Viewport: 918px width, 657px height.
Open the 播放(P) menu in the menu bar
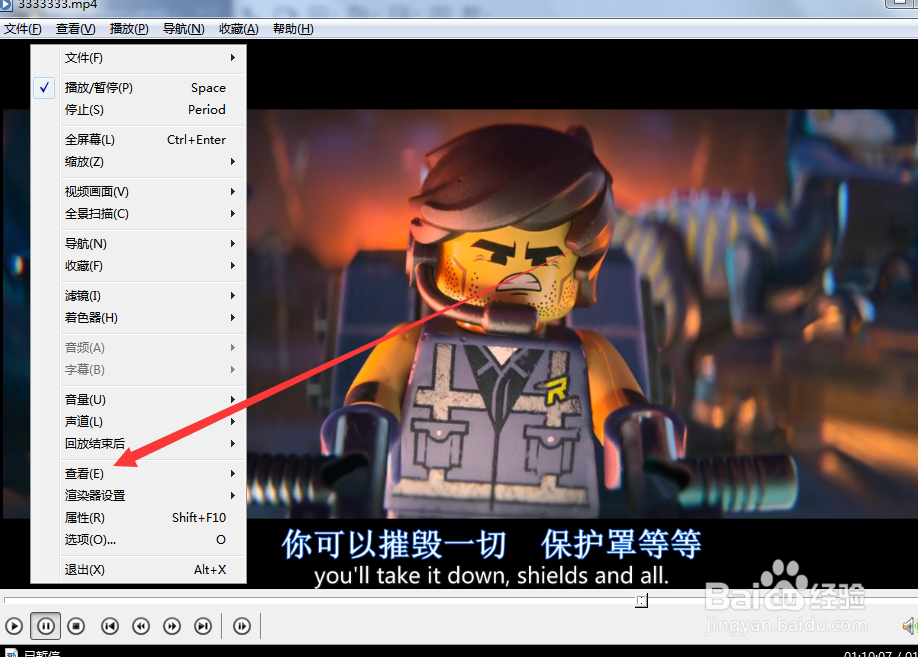(129, 29)
